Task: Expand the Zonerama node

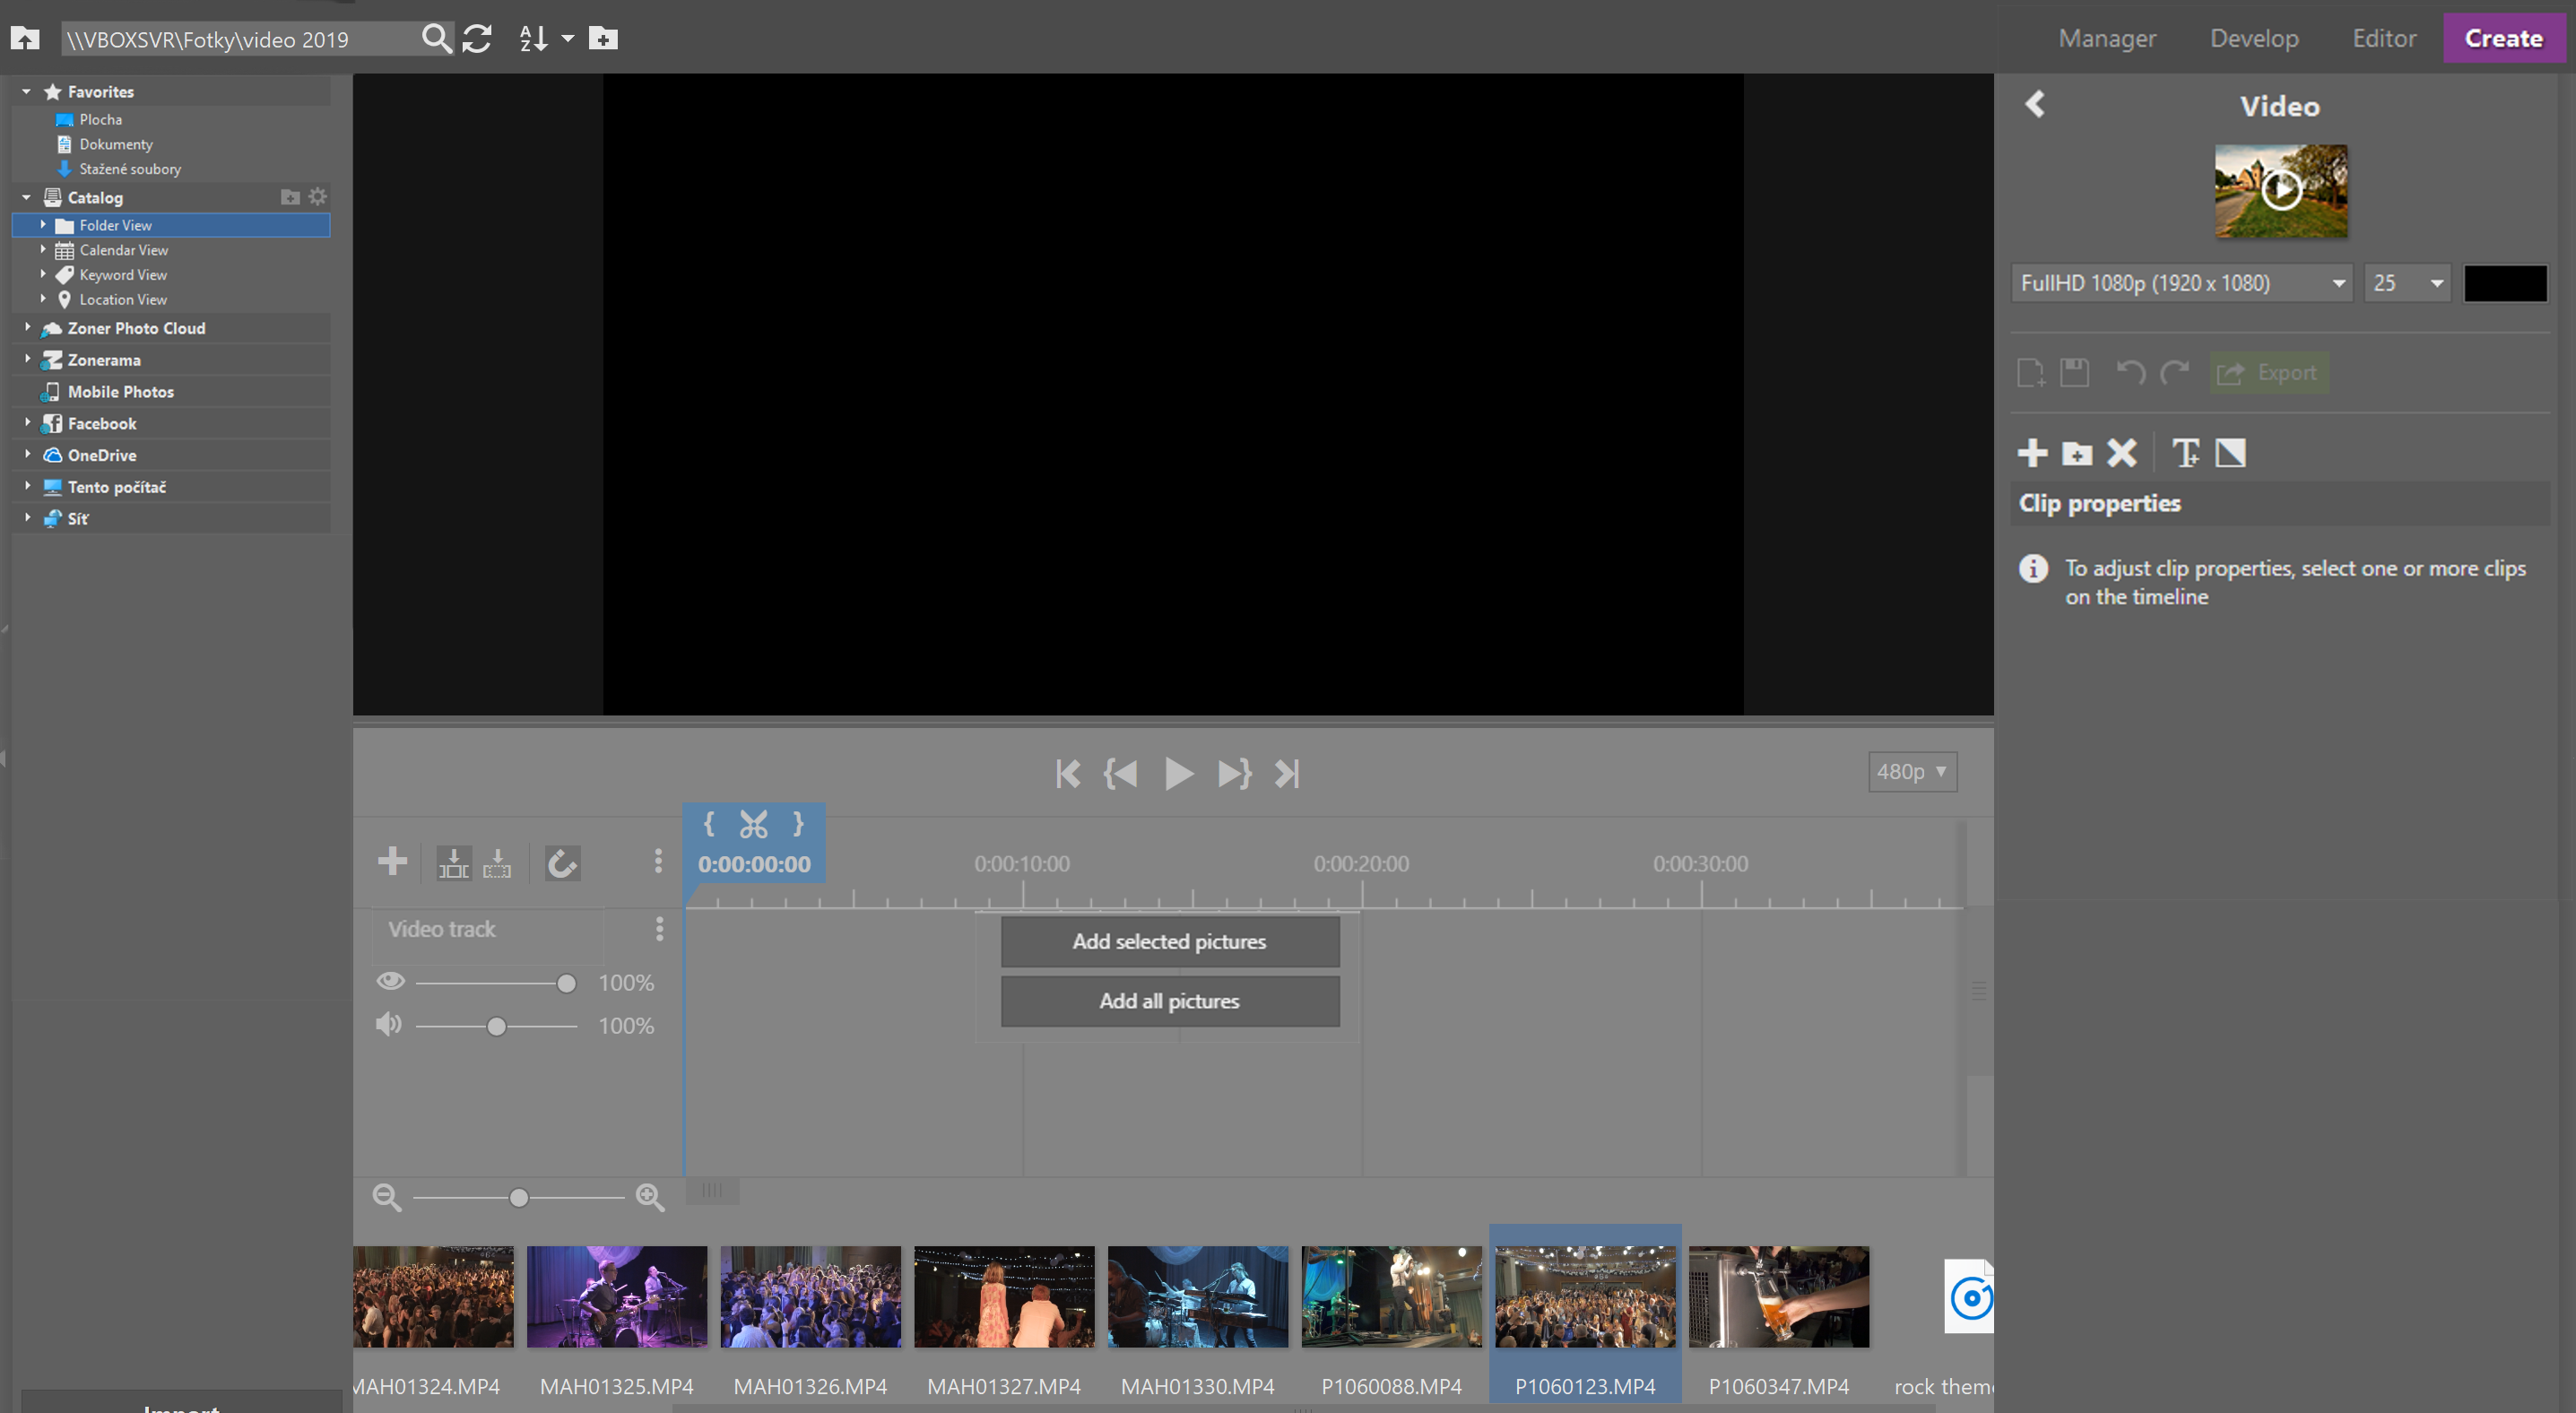Action: (28, 358)
